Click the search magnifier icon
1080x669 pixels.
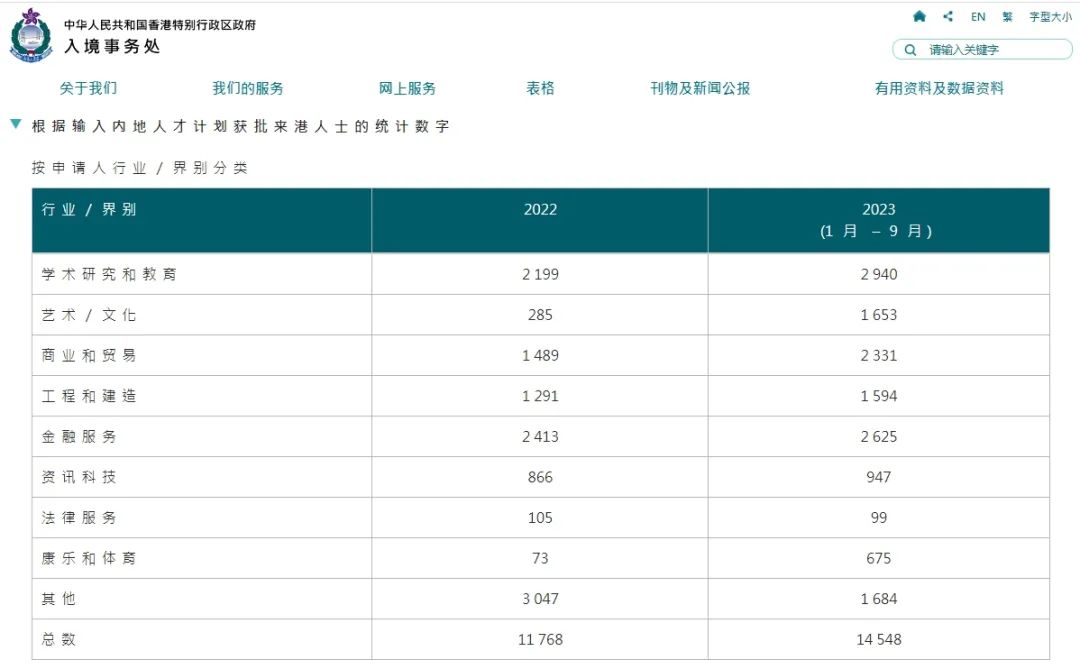pos(910,50)
